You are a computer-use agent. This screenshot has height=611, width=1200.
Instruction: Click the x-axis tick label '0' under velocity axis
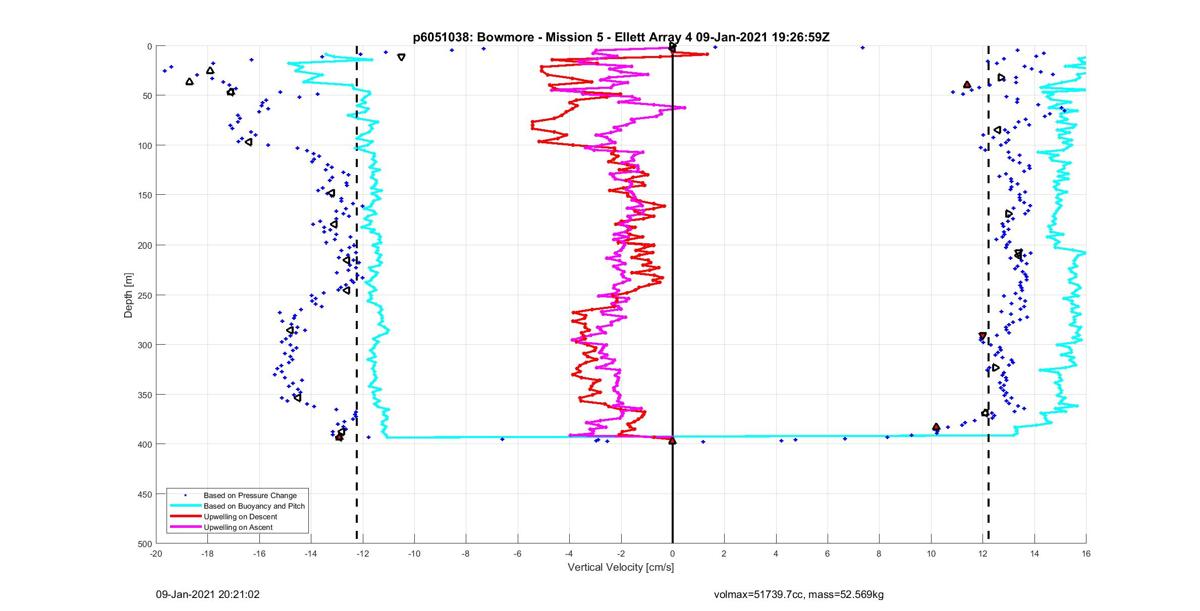pyautogui.click(x=673, y=553)
